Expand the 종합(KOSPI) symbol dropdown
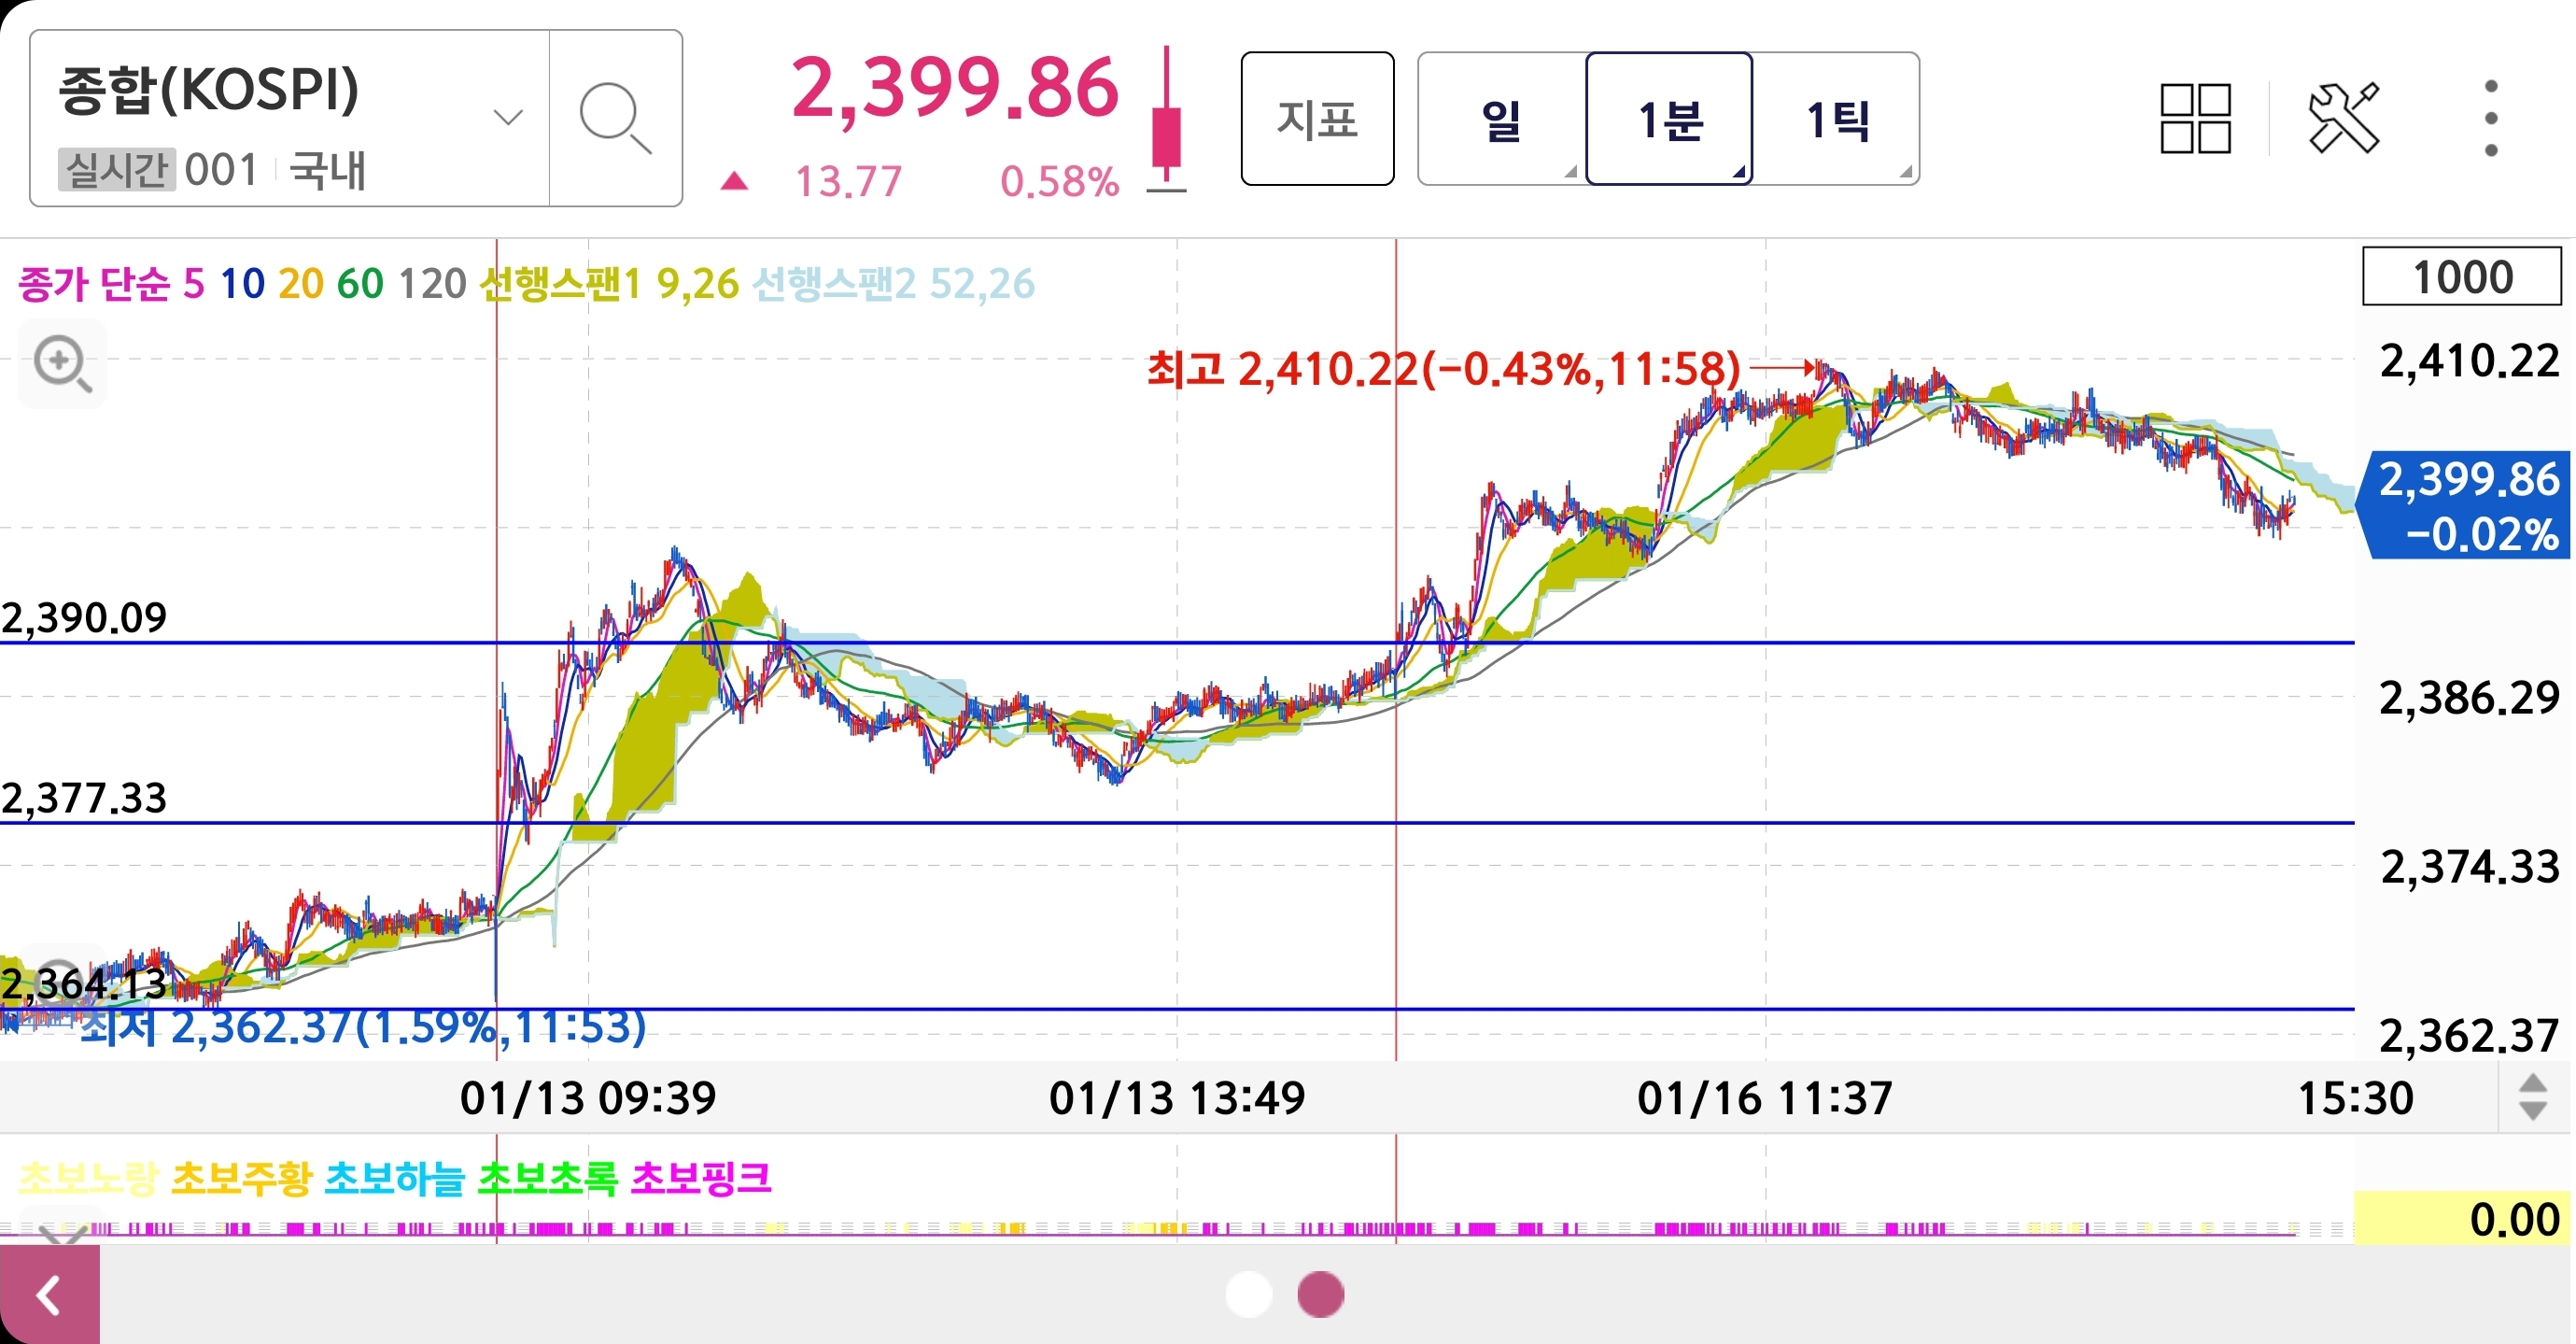This screenshot has width=2576, height=1344. click(508, 119)
